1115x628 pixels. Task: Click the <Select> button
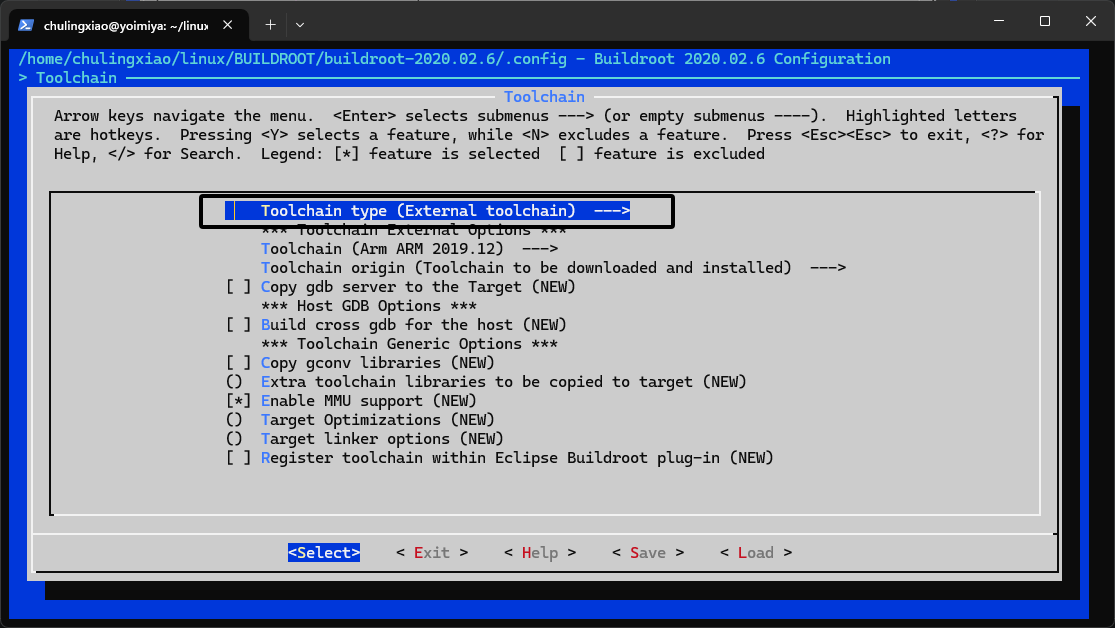click(x=324, y=553)
